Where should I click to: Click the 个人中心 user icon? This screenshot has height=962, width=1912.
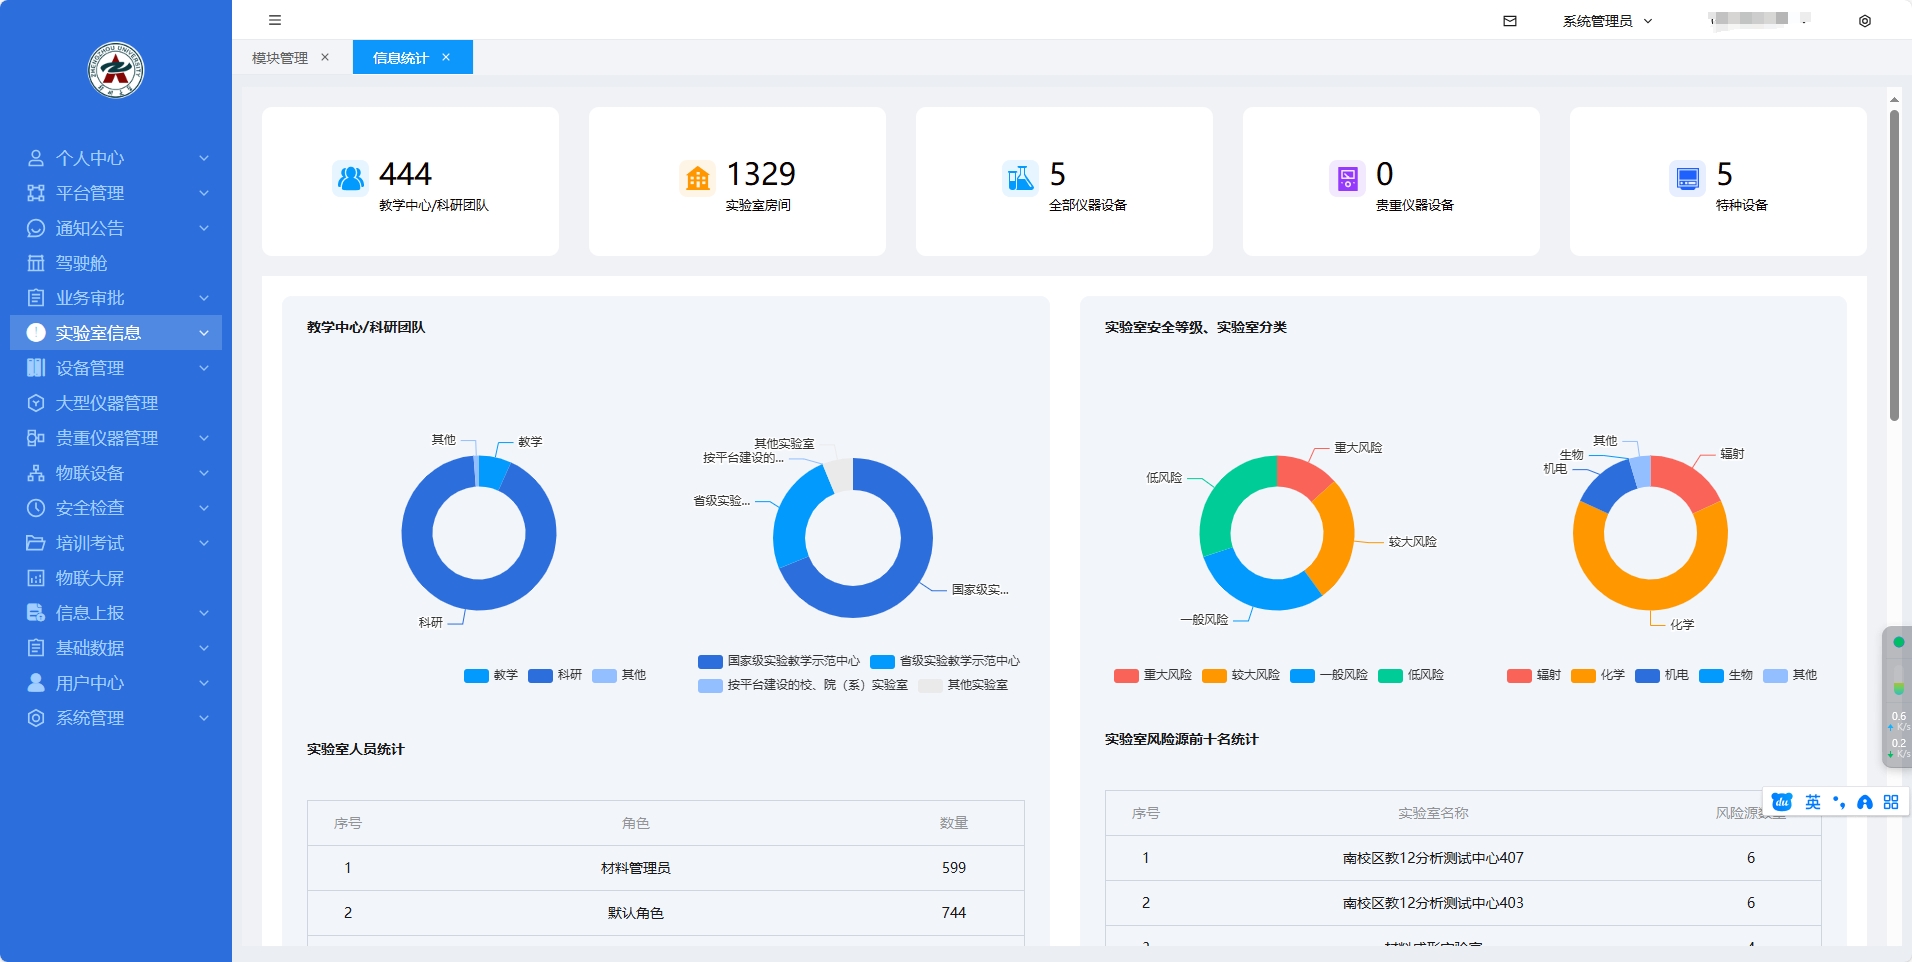point(36,158)
